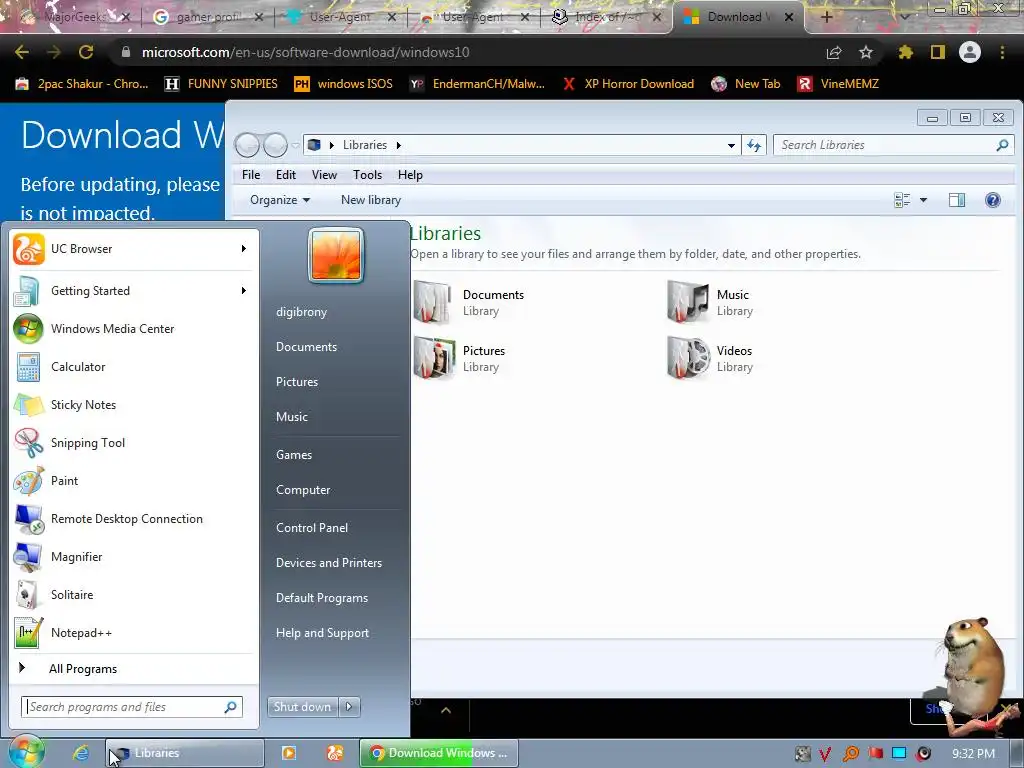The width and height of the screenshot is (1024, 768).
Task: Expand shut down options arrow
Action: [x=349, y=707]
